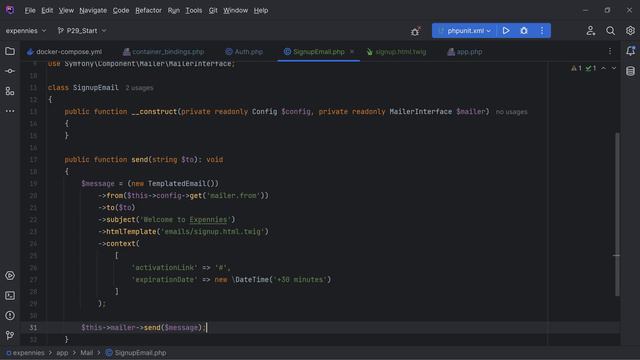Open the editor tabs options menu
The image size is (640, 360).
coord(610,51)
